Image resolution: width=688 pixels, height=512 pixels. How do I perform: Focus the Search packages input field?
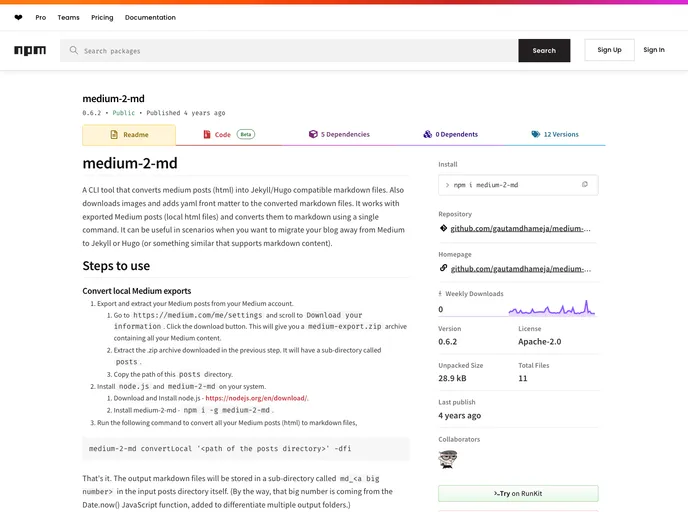click(x=289, y=50)
